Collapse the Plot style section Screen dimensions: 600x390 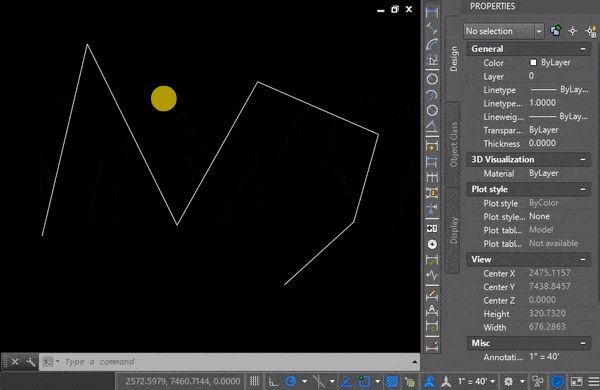pos(583,189)
